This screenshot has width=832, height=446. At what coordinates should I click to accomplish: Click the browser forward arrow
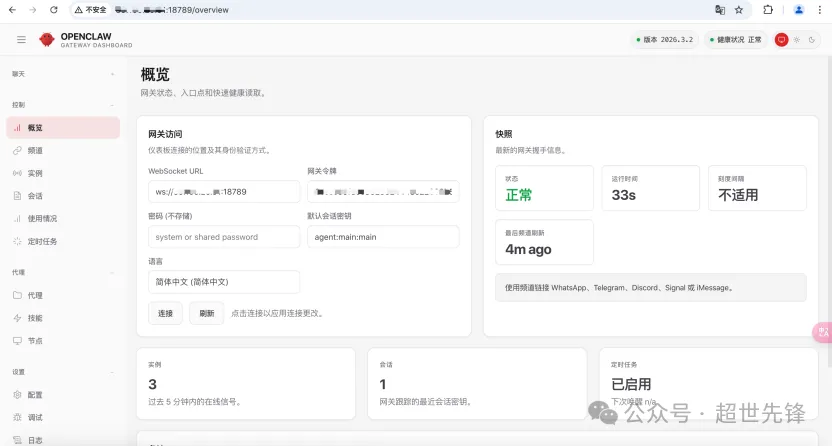pyautogui.click(x=32, y=10)
